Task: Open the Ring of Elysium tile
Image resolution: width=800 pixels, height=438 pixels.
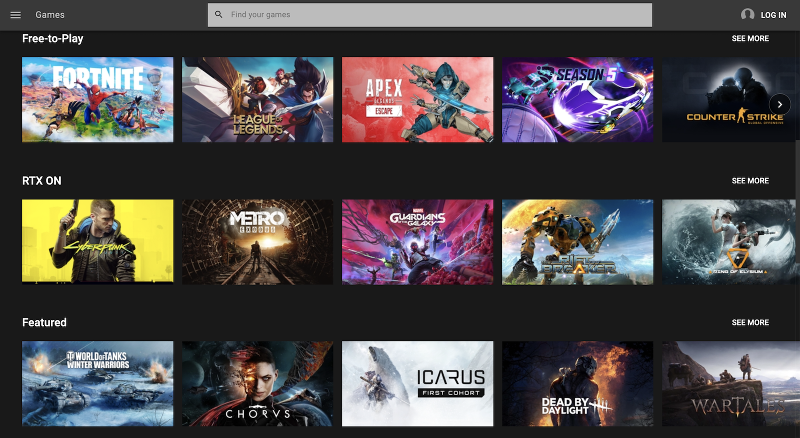Action: pyautogui.click(x=729, y=241)
